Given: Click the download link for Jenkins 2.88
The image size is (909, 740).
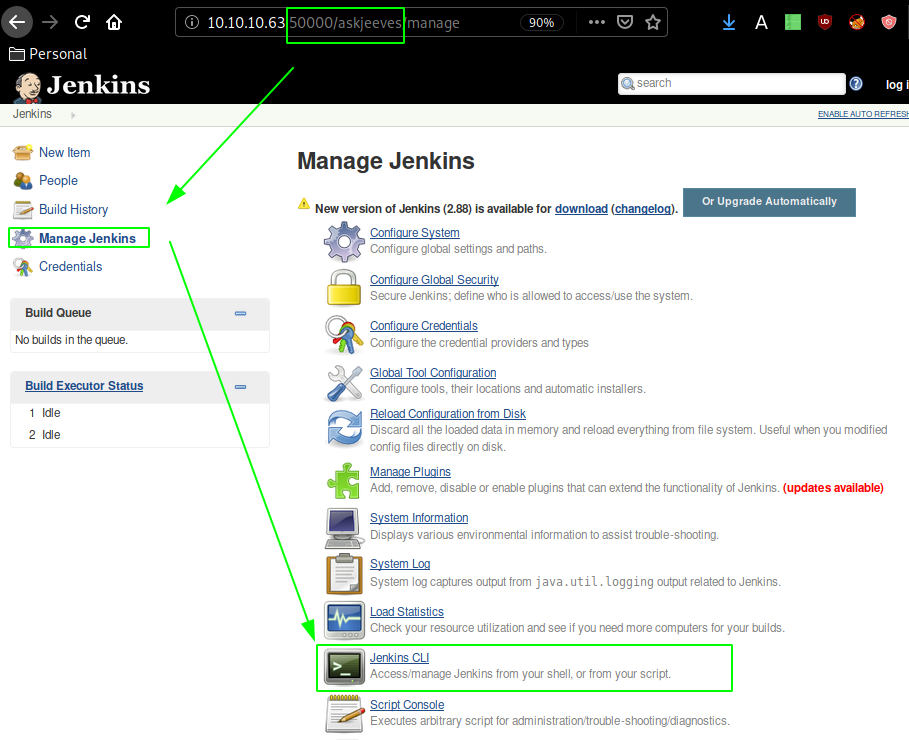Looking at the screenshot, I should 581,209.
